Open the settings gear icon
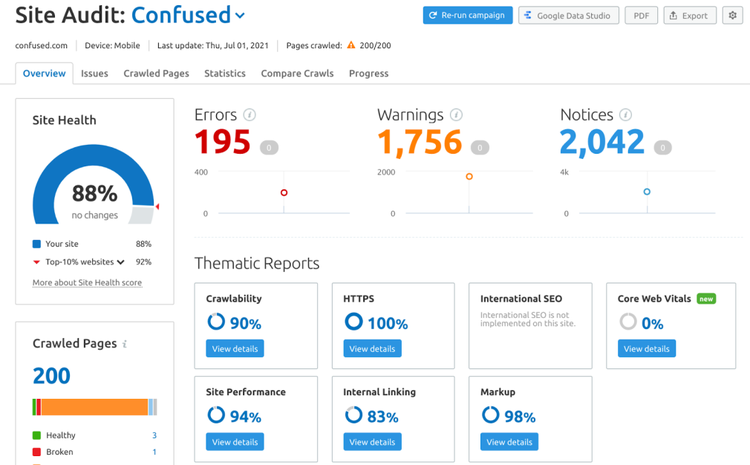Viewport: 750px width, 465px height. pyautogui.click(x=732, y=15)
